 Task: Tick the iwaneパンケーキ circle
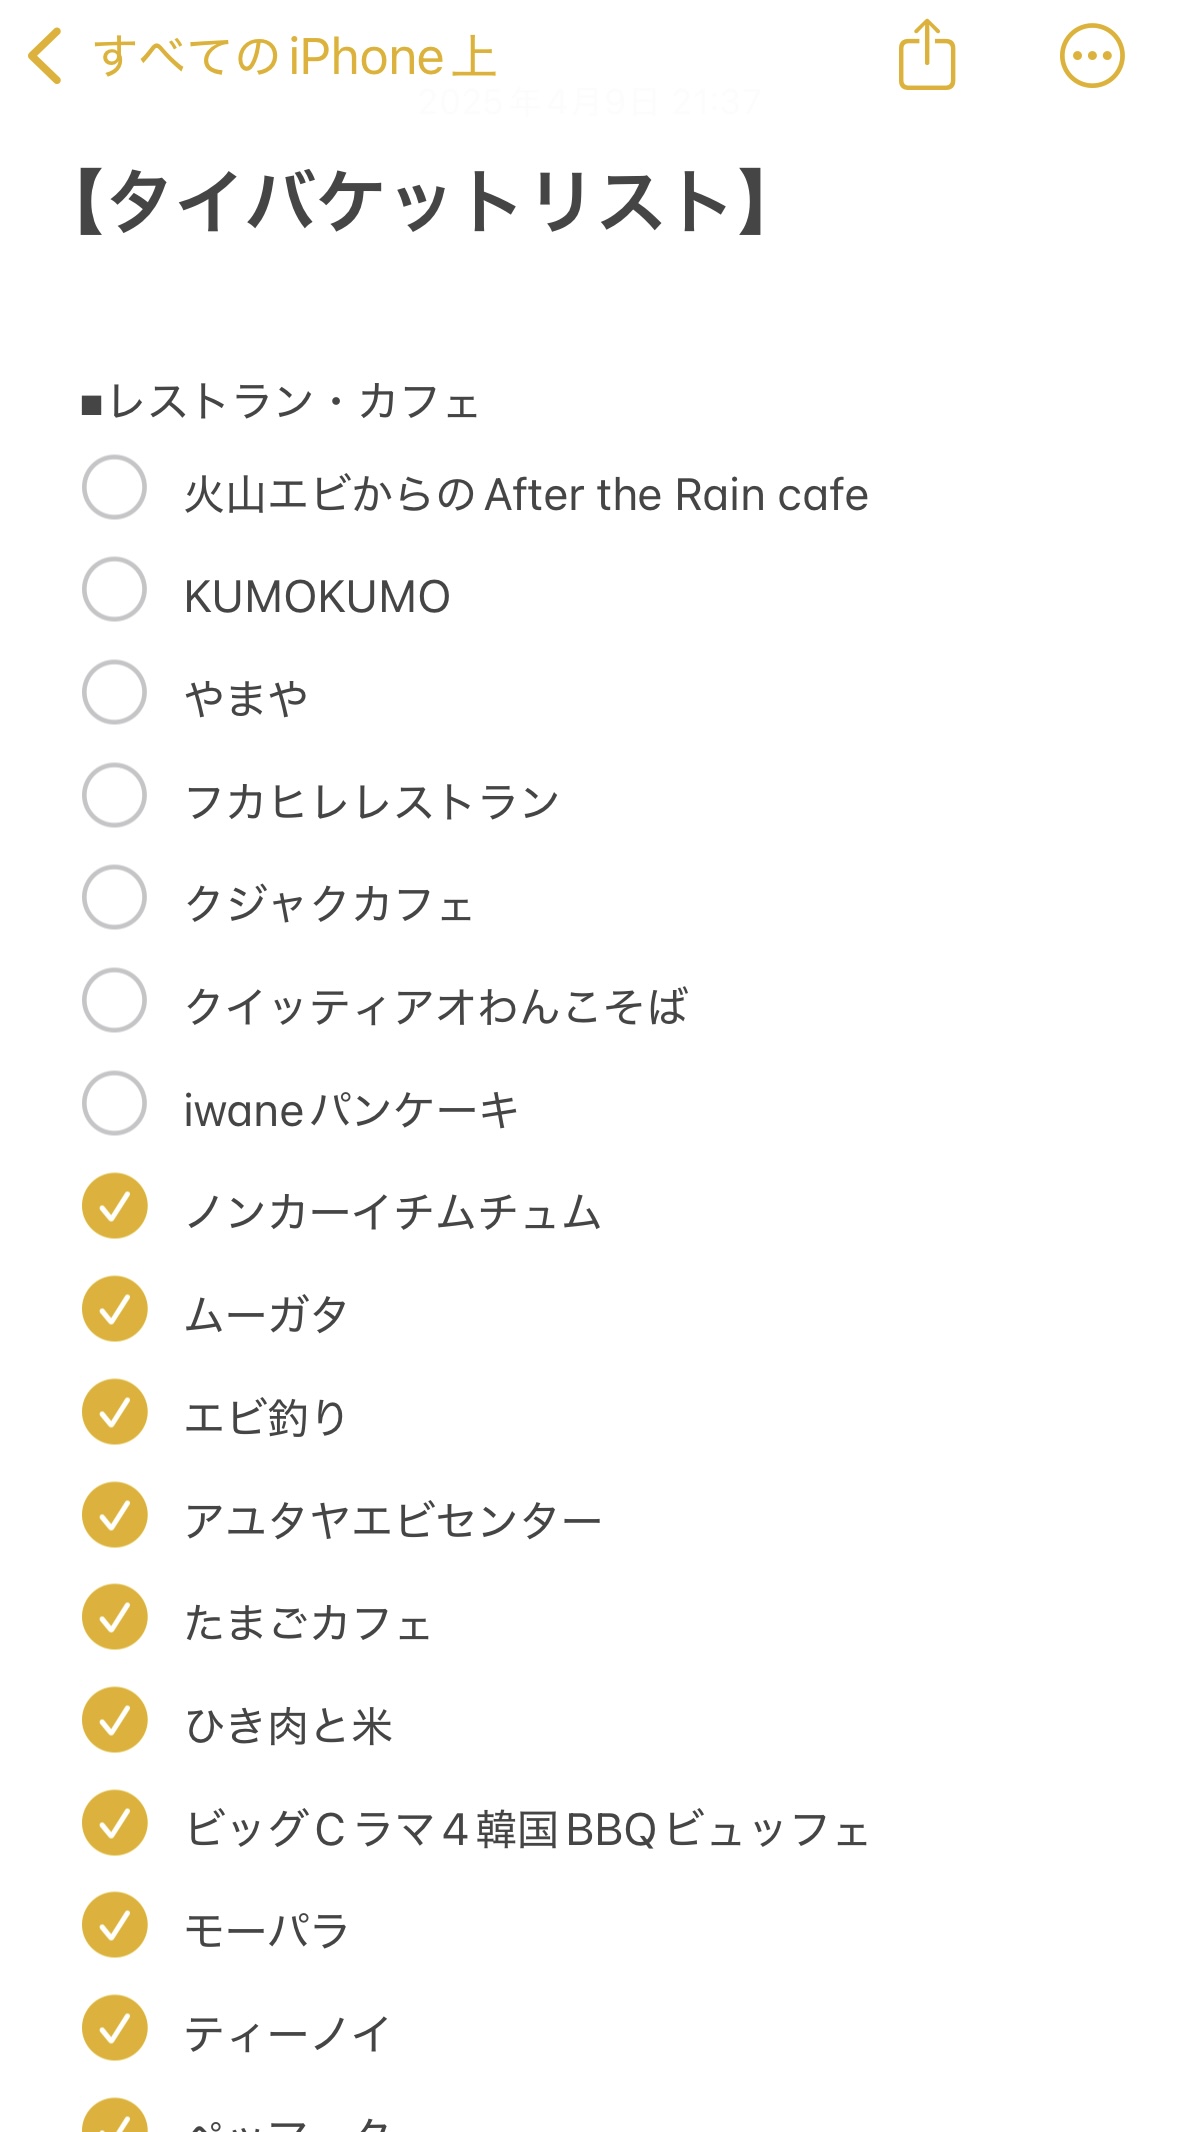point(115,1103)
